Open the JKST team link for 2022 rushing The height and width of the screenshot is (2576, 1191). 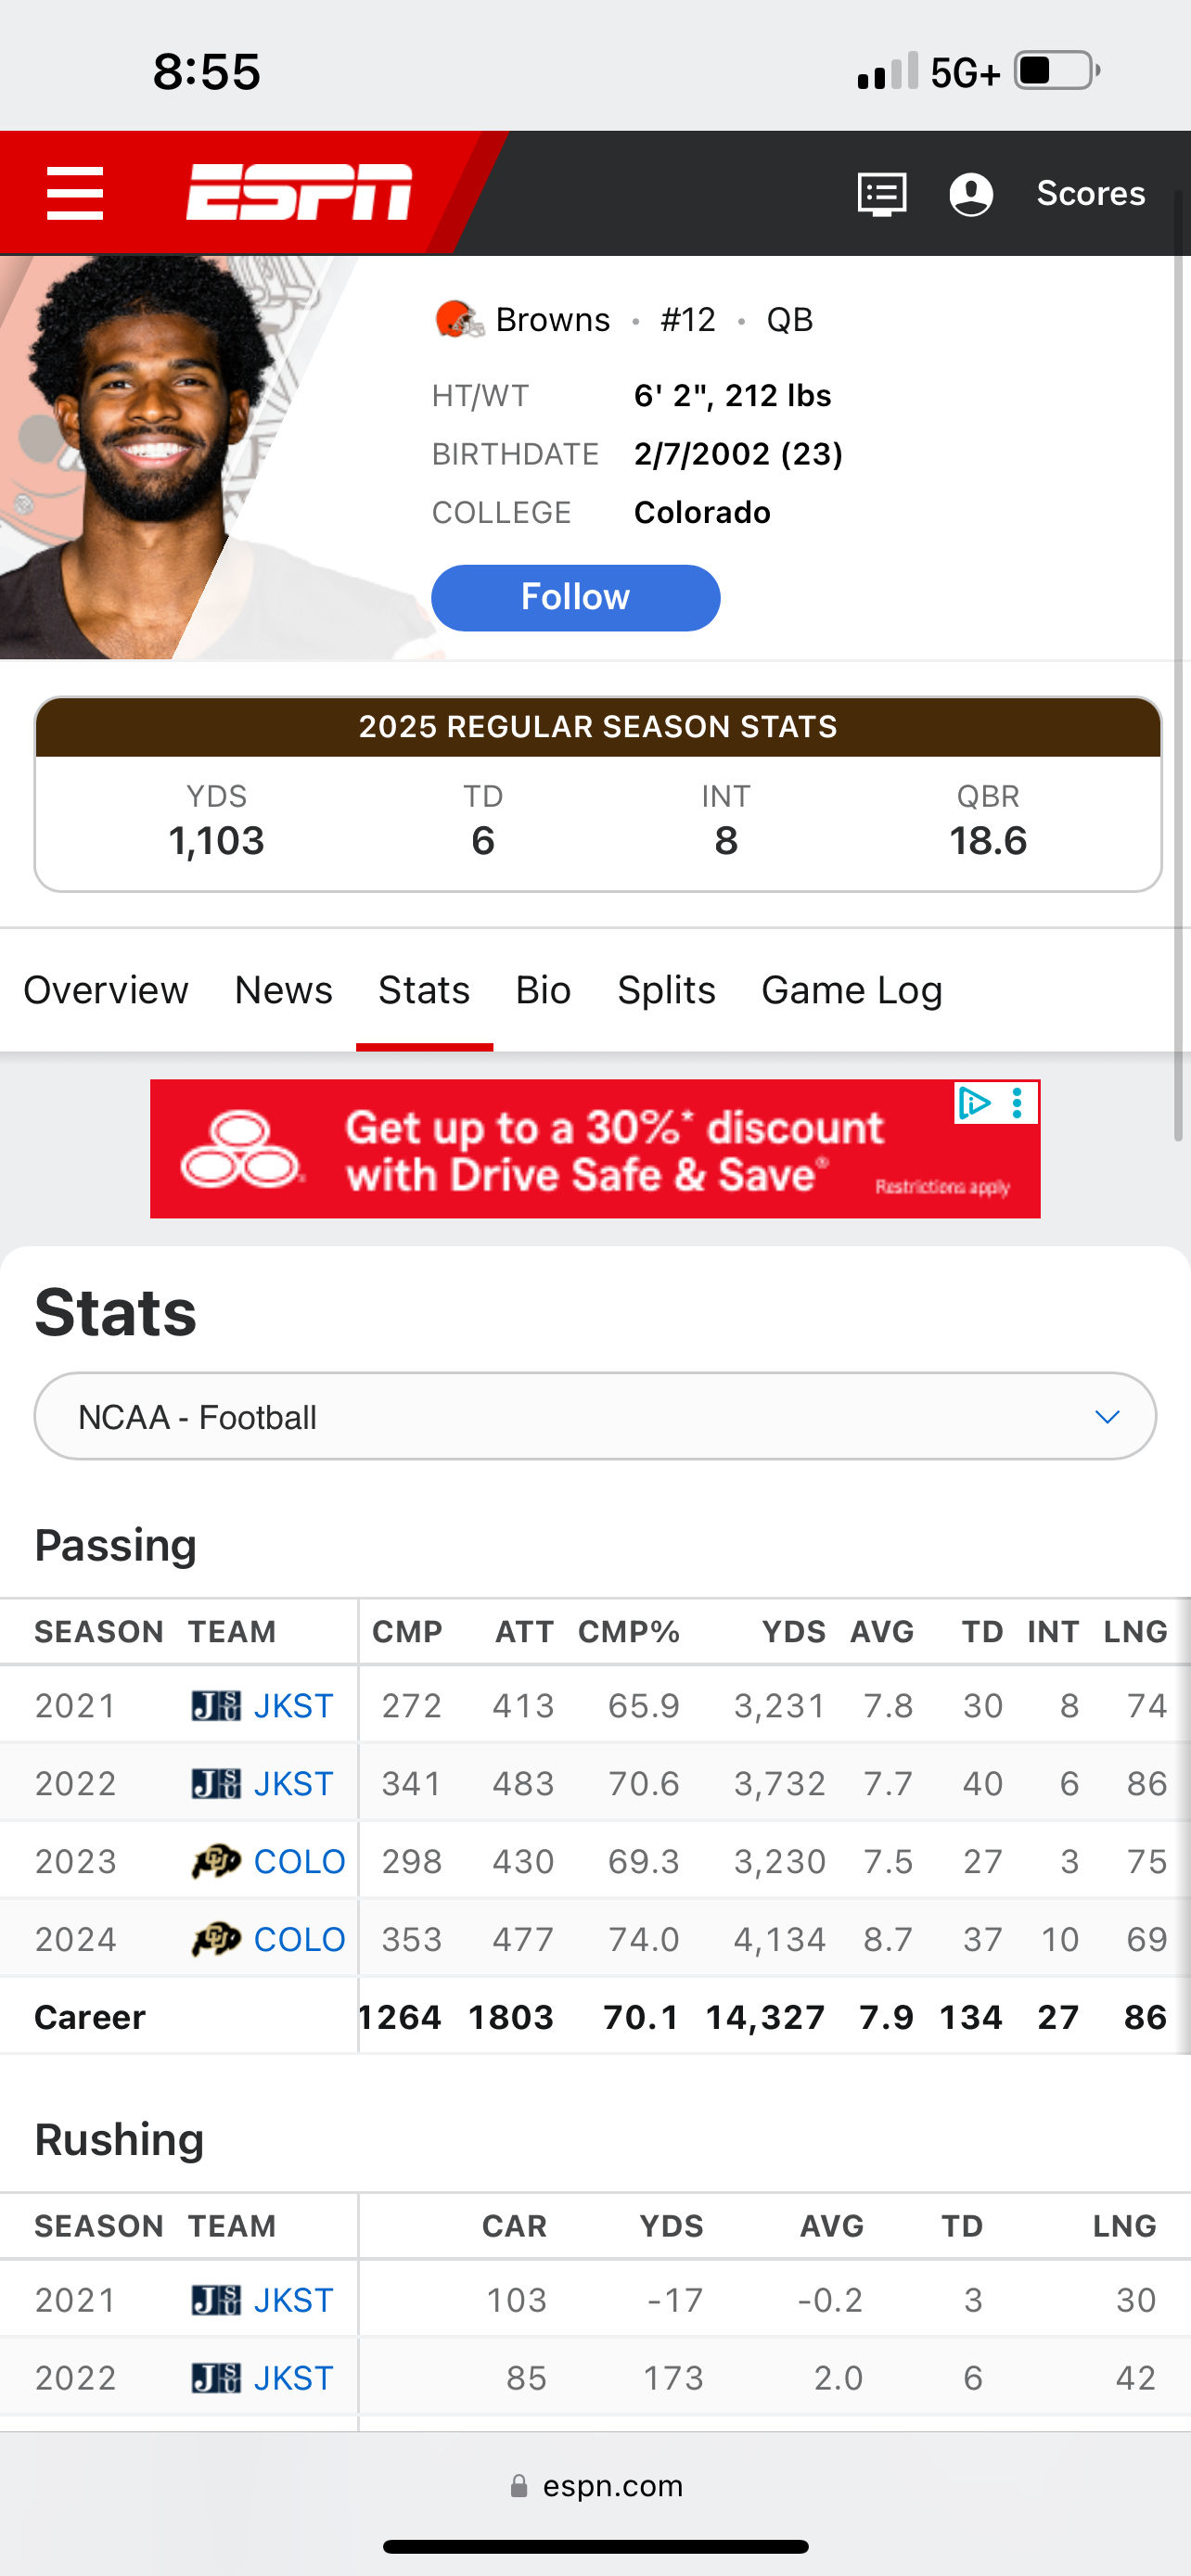coord(292,2377)
